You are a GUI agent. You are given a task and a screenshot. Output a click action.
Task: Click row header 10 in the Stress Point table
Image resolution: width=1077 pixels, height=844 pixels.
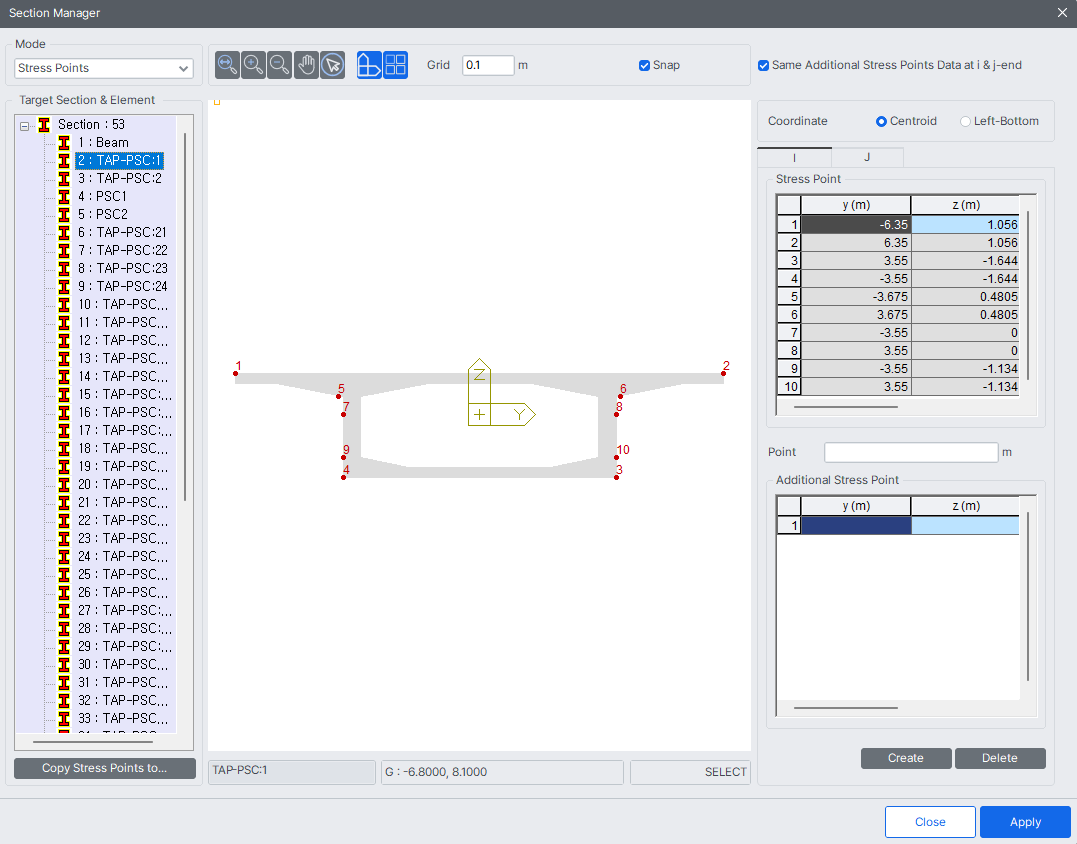tap(789, 387)
